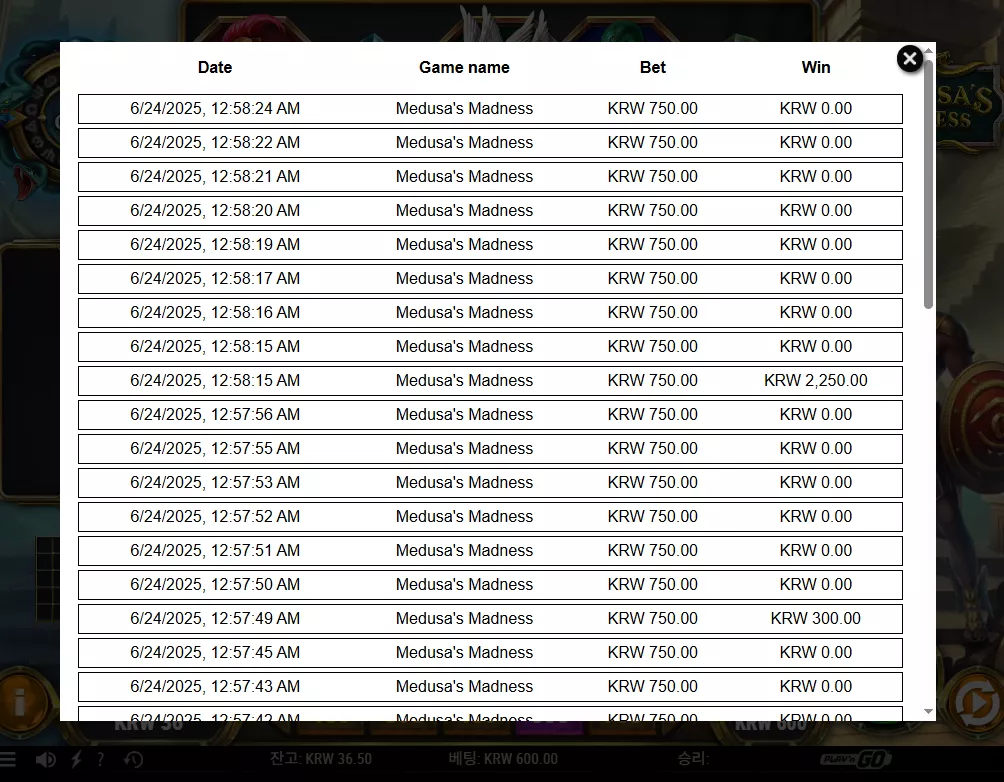Select the 12:57:50 AM history row
The width and height of the screenshot is (1004, 782).
[490, 584]
